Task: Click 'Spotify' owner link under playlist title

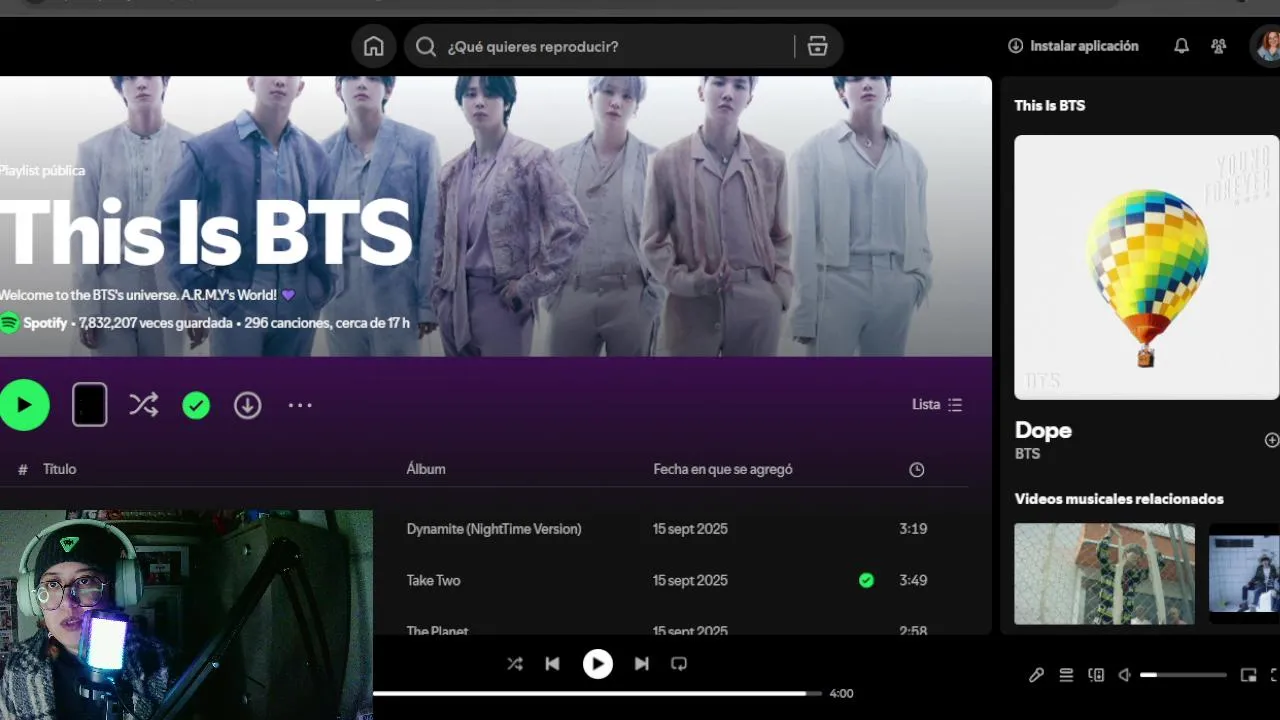Action: point(45,323)
